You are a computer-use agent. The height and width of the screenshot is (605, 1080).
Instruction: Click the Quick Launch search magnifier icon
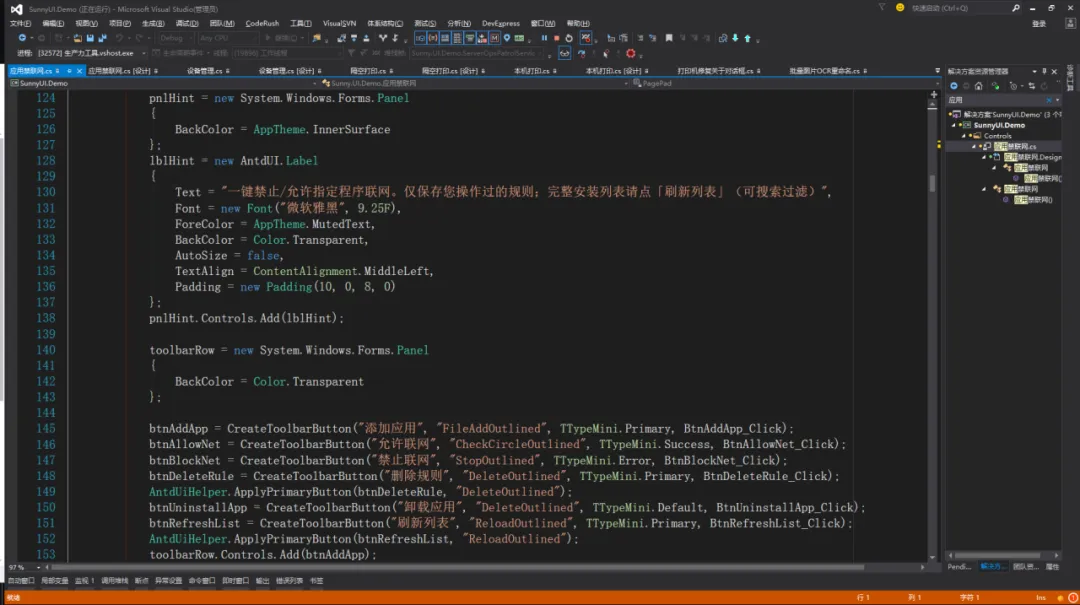pyautogui.click(x=1016, y=8)
